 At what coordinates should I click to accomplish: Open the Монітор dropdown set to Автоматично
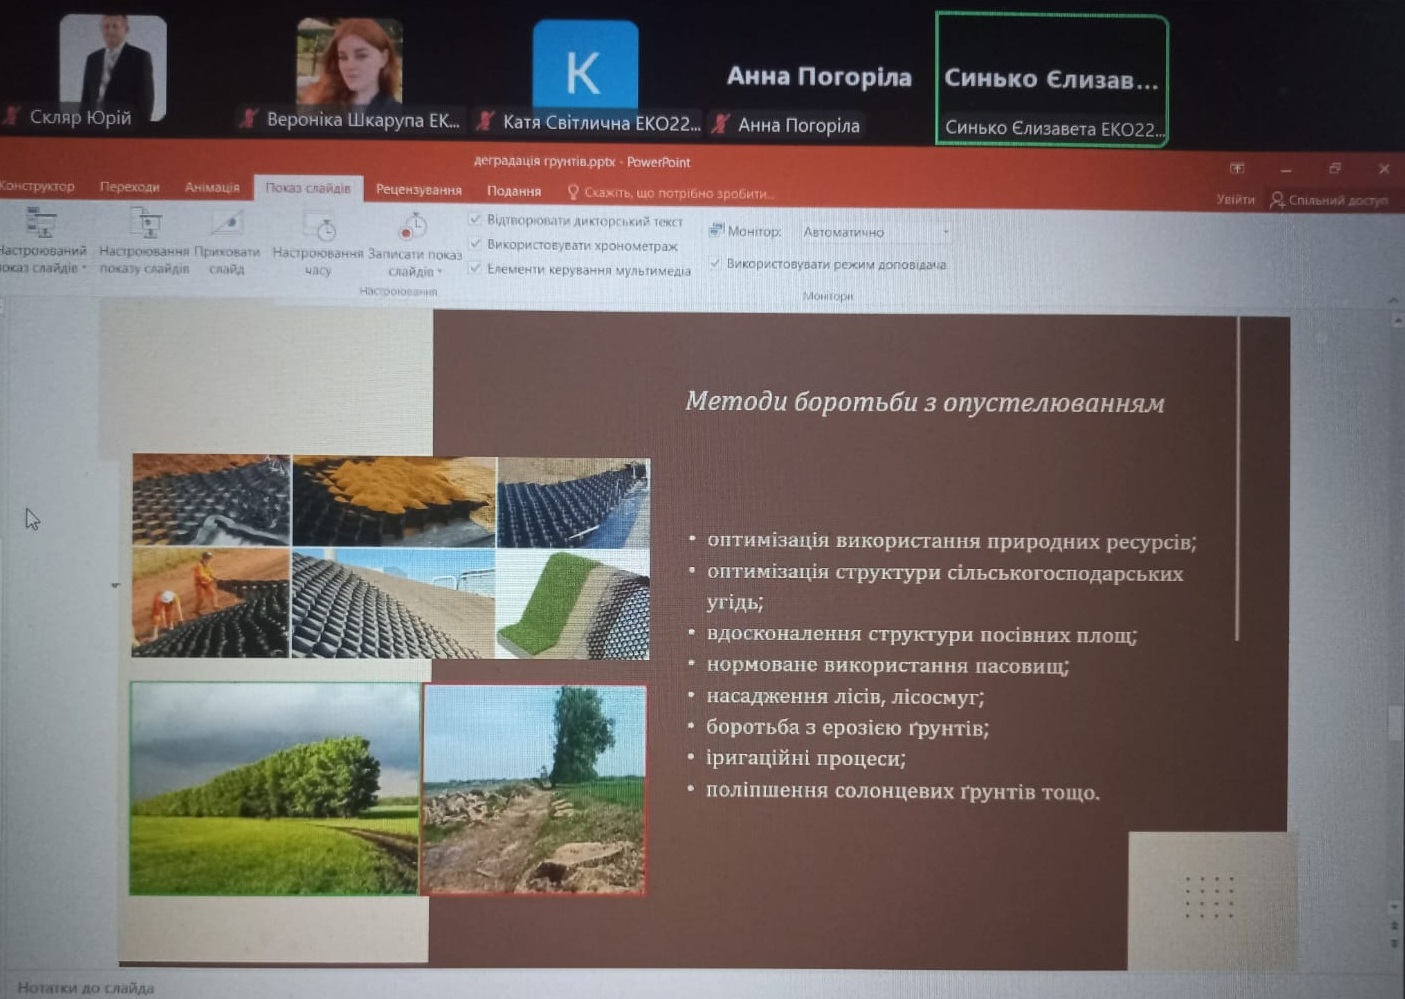click(x=875, y=232)
